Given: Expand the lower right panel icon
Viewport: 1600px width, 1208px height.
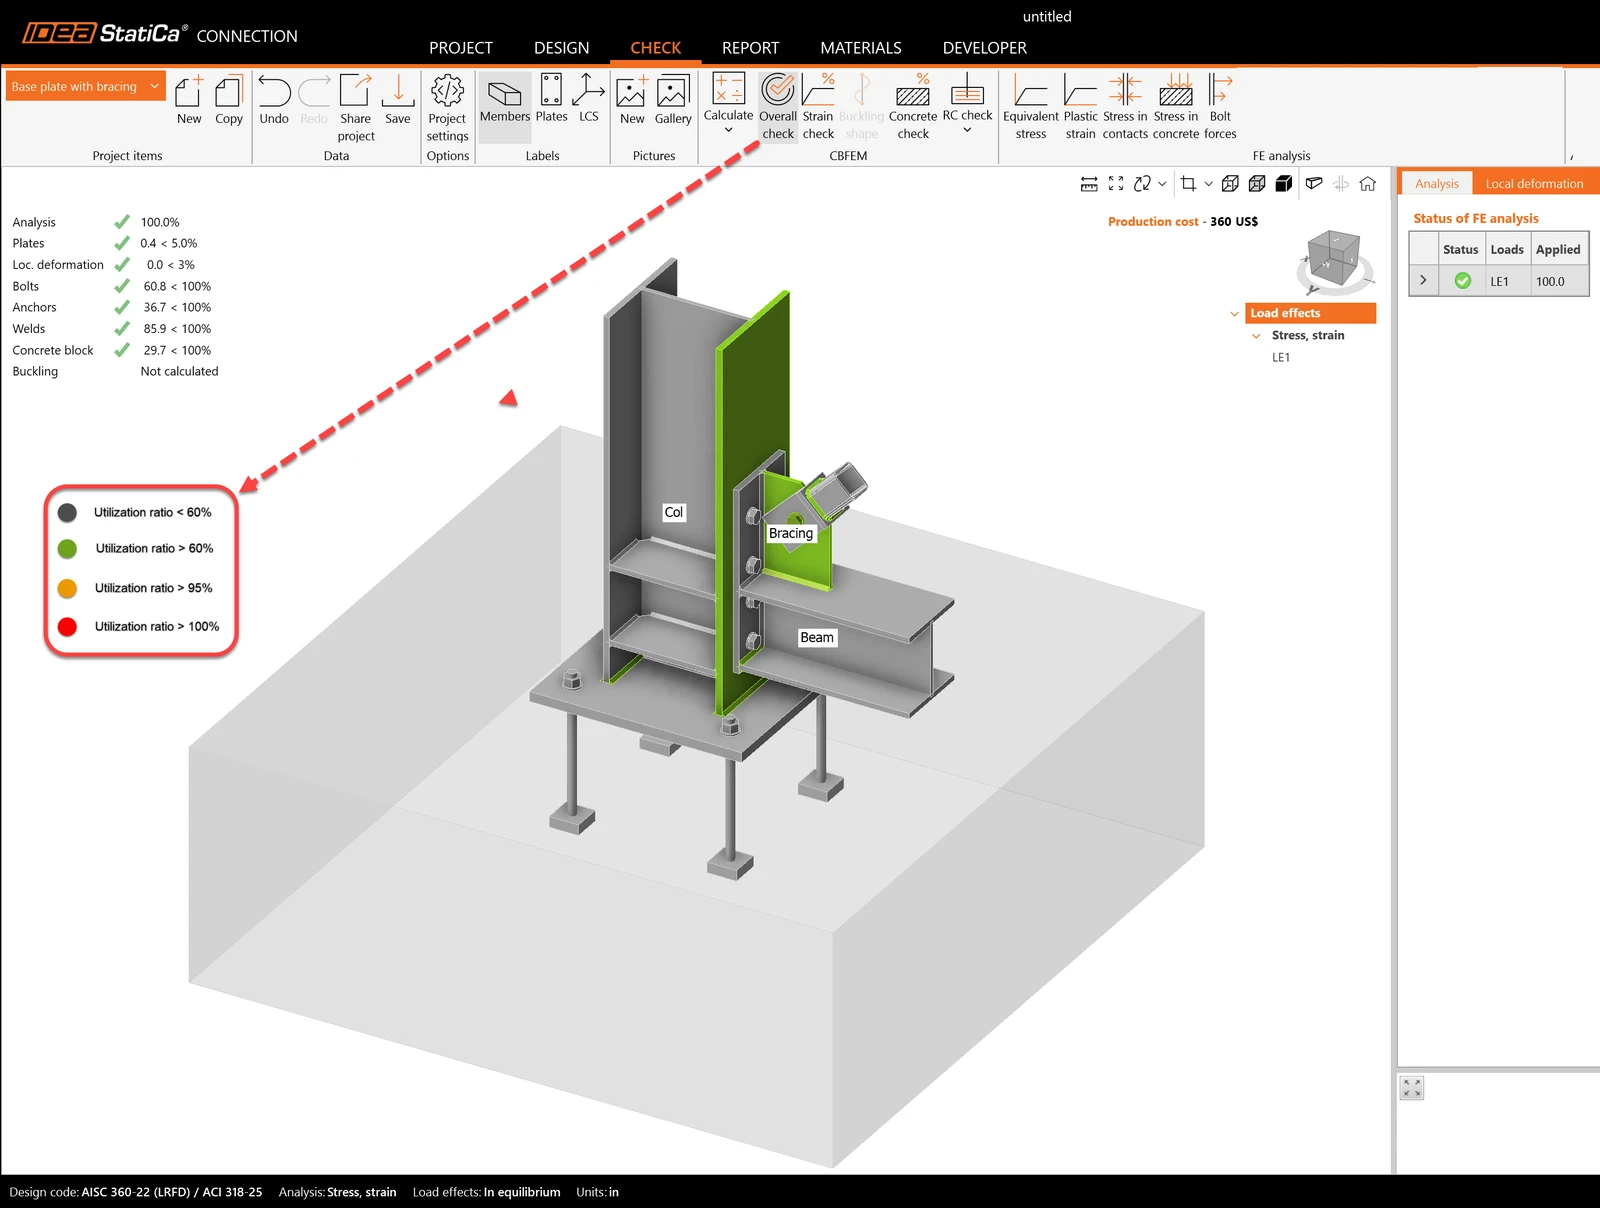Looking at the screenshot, I should [x=1412, y=1088].
